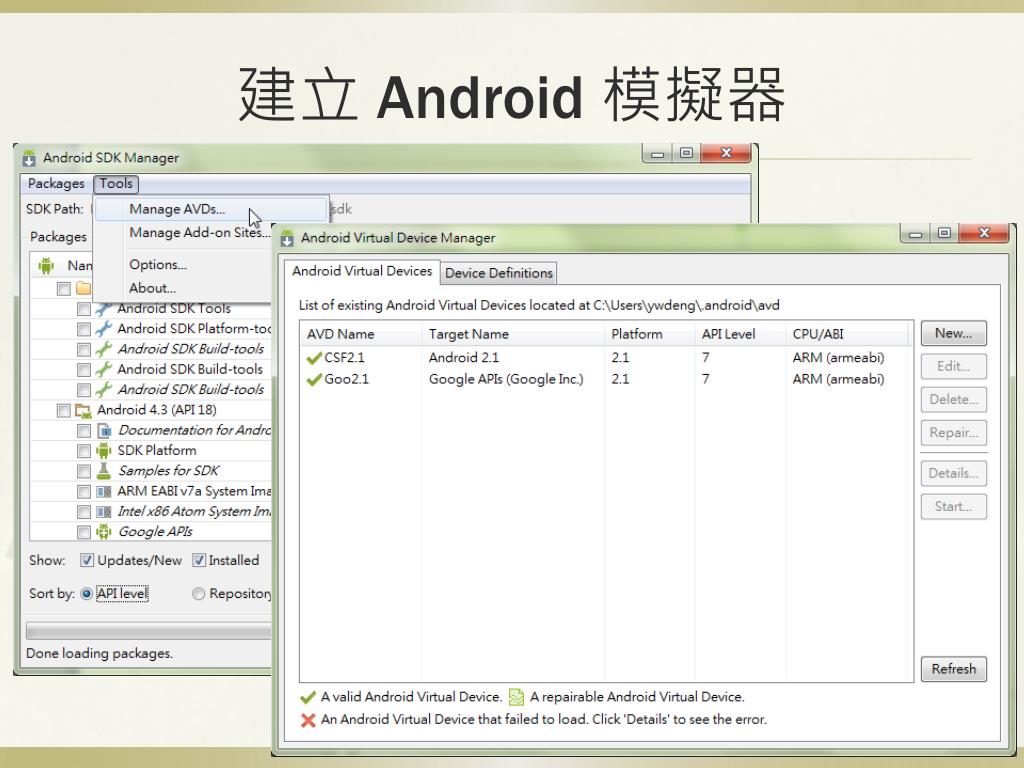Click the Documentation for Android icon
Screen dimensions: 1024x768
(104, 431)
